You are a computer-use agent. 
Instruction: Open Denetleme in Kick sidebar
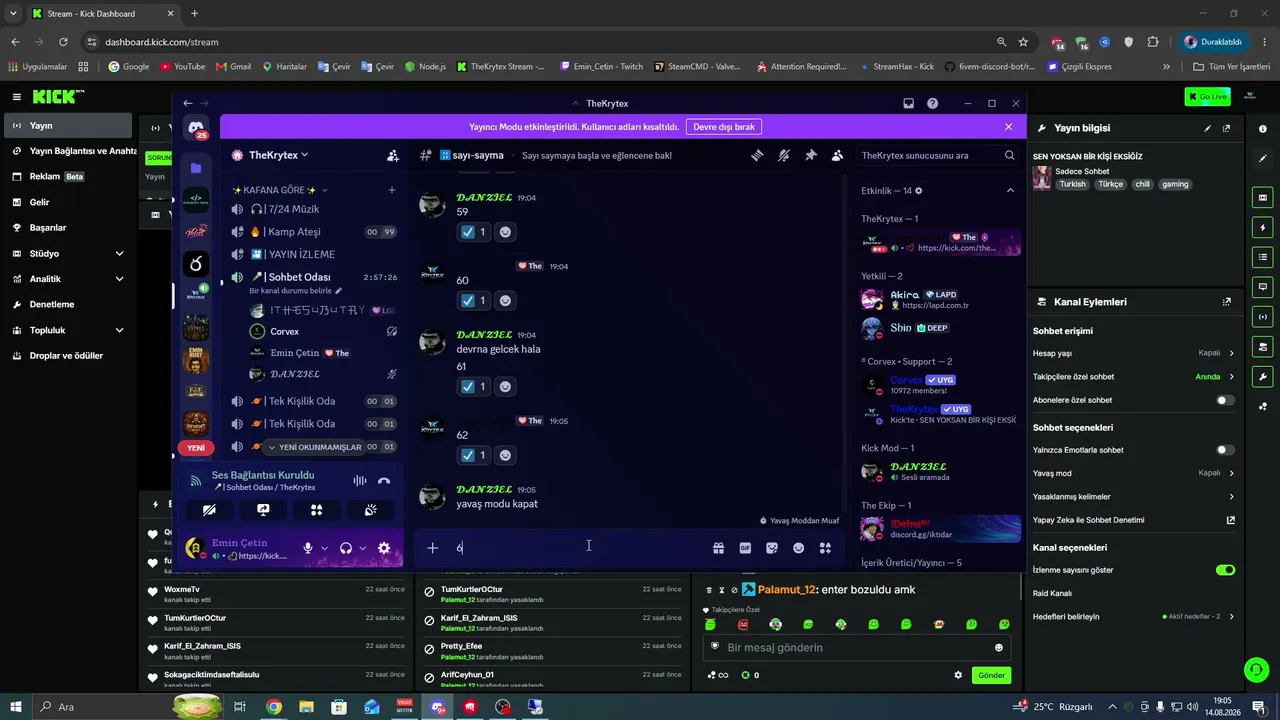(x=68, y=304)
